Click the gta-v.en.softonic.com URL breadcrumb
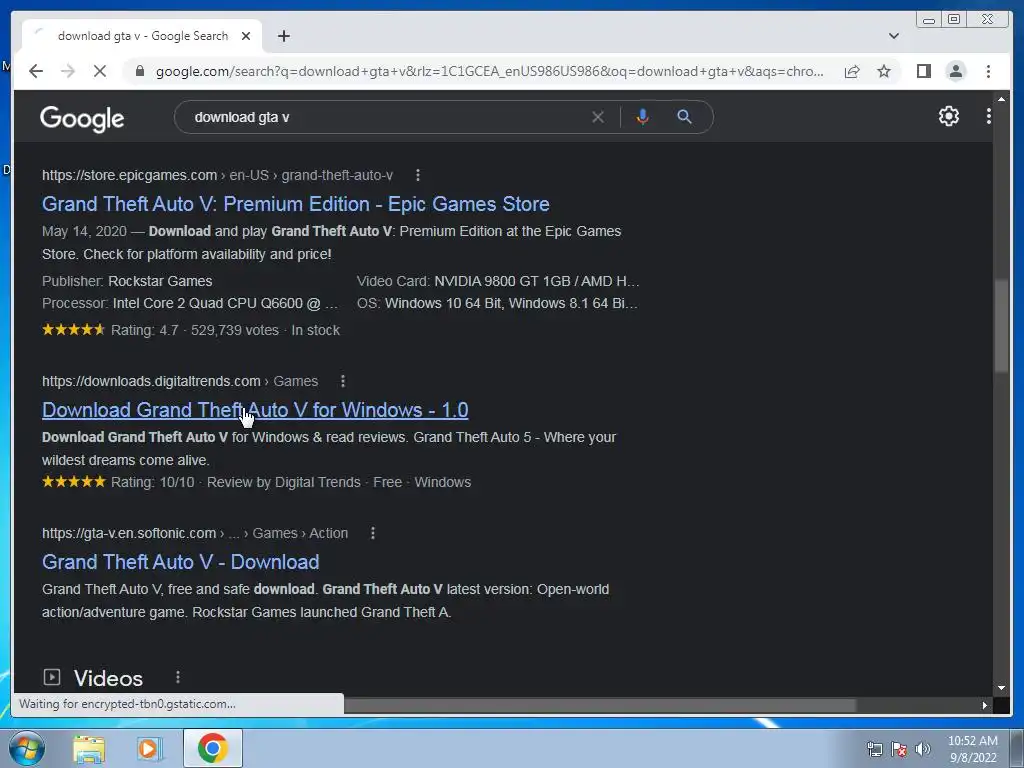Screen dimensions: 1024x768 click(x=195, y=533)
